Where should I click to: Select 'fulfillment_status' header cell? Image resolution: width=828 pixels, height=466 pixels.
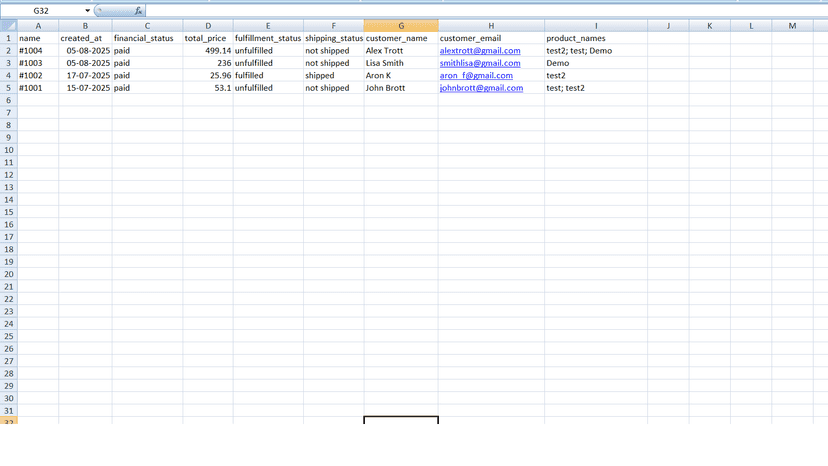click(268, 38)
